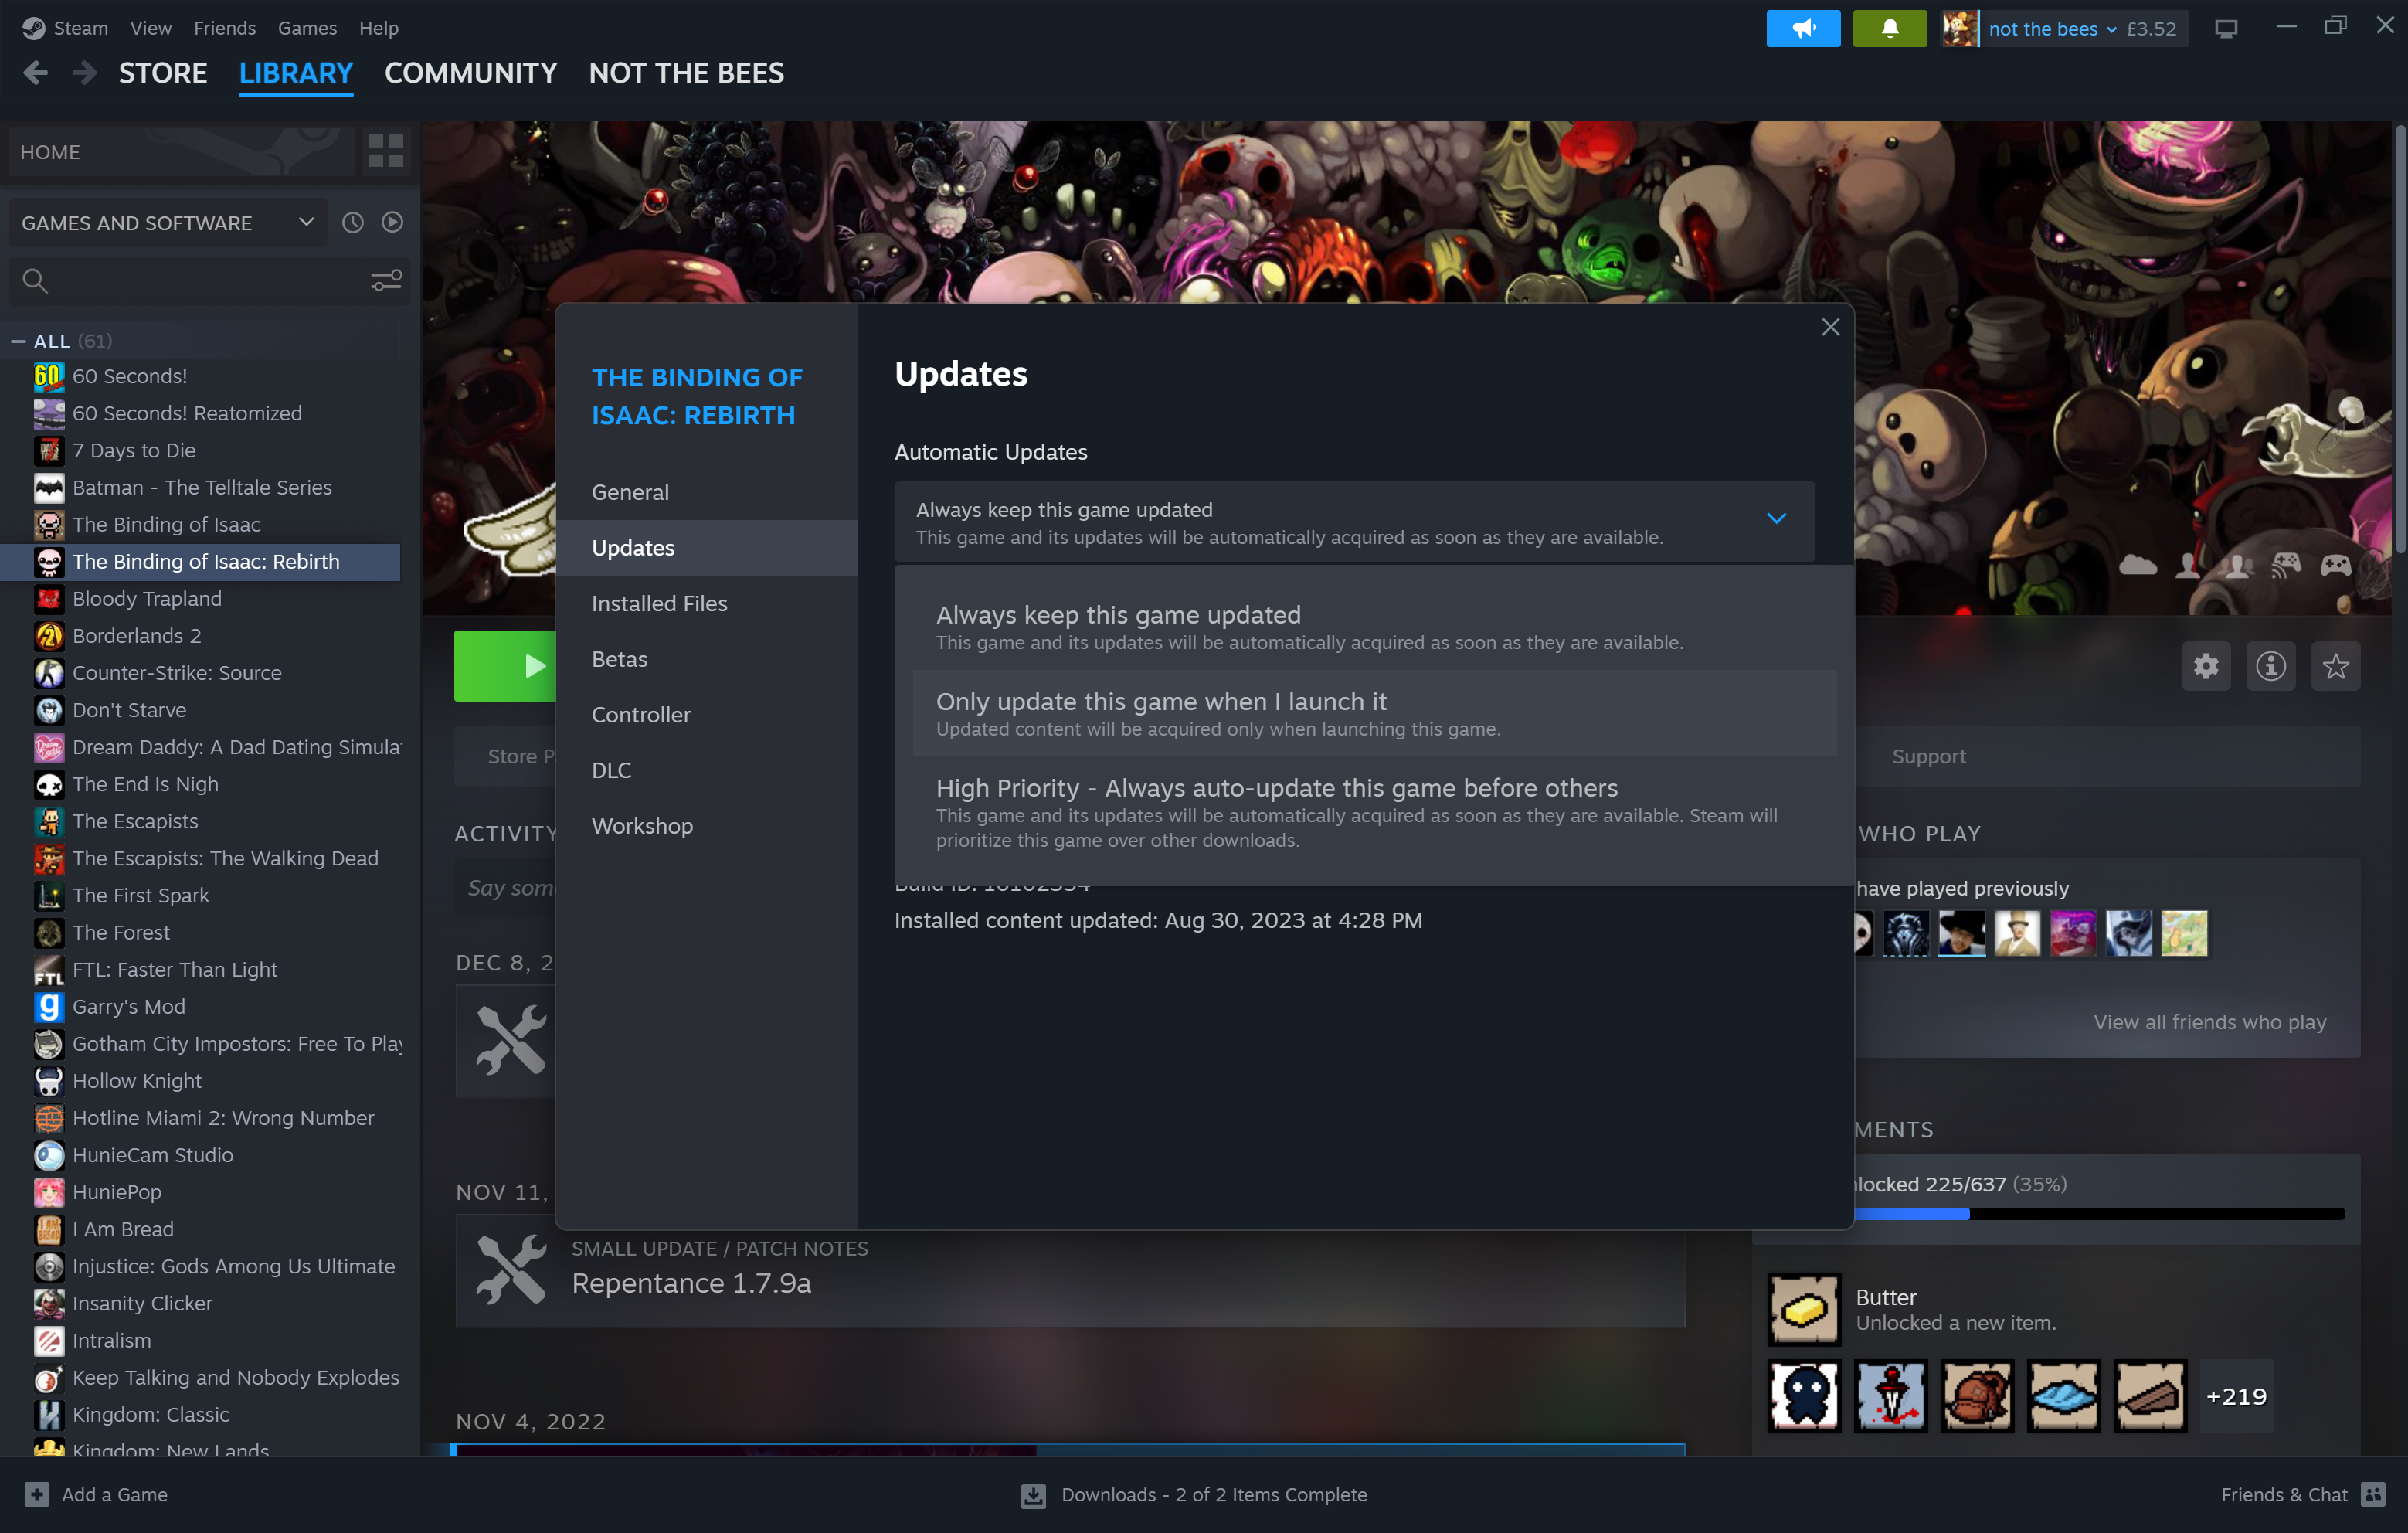Favorite the game with star icon
This screenshot has height=1533, width=2408.
click(x=2336, y=666)
